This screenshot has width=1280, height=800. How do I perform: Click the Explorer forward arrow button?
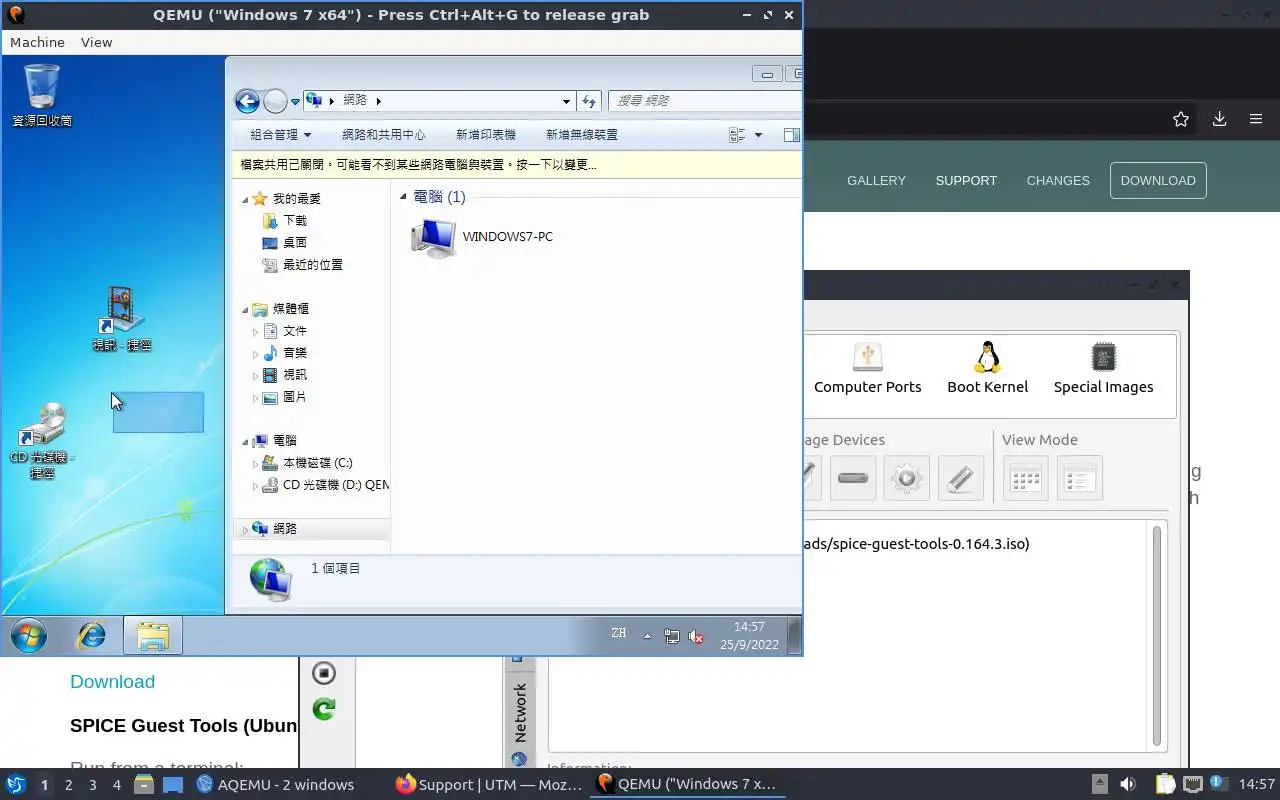click(x=275, y=101)
